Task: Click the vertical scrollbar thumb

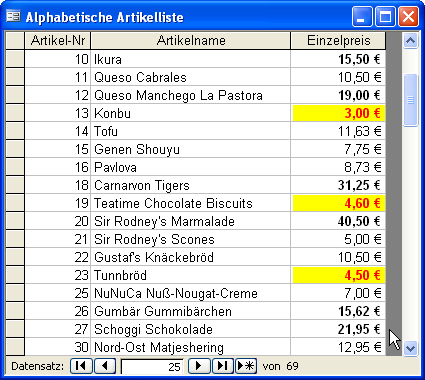Action: coord(410,100)
